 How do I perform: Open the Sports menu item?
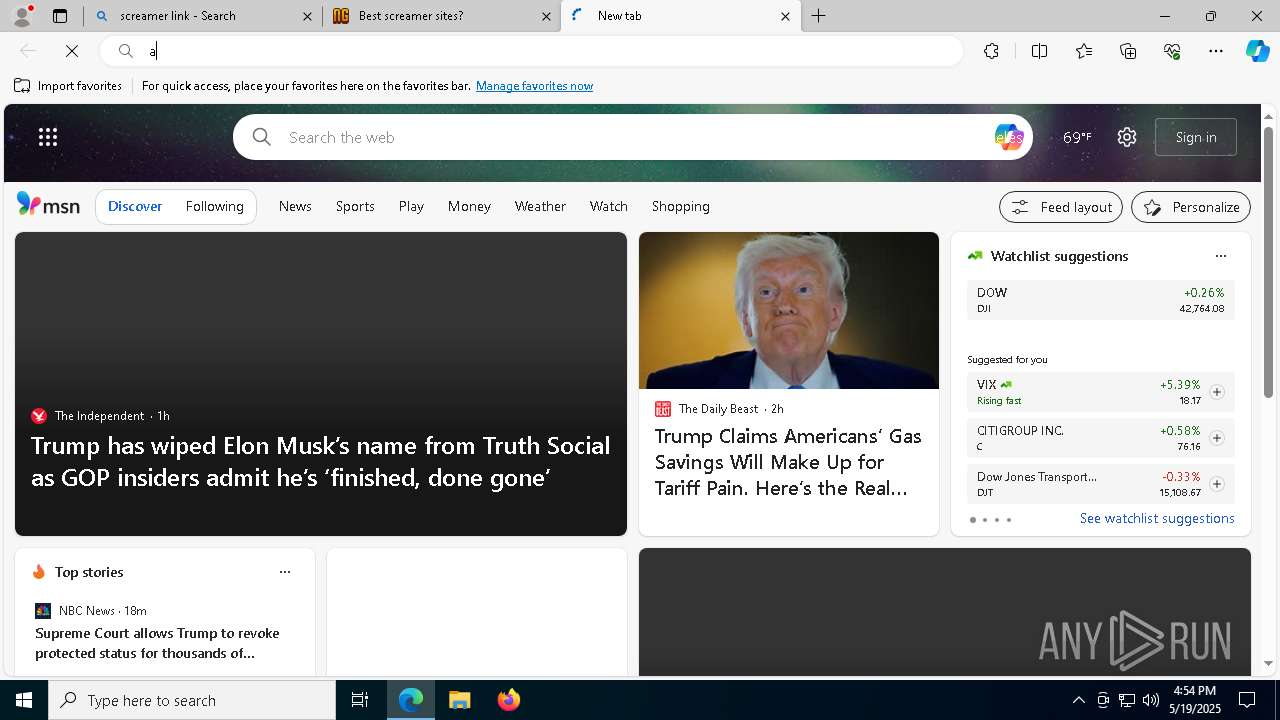[355, 206]
